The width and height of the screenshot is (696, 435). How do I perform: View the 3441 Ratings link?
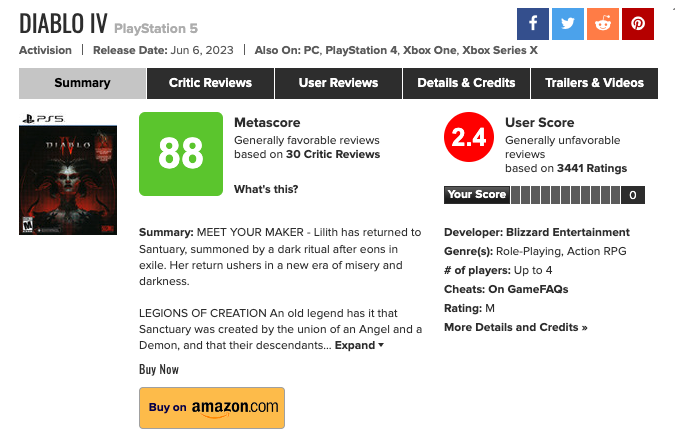(x=592, y=168)
